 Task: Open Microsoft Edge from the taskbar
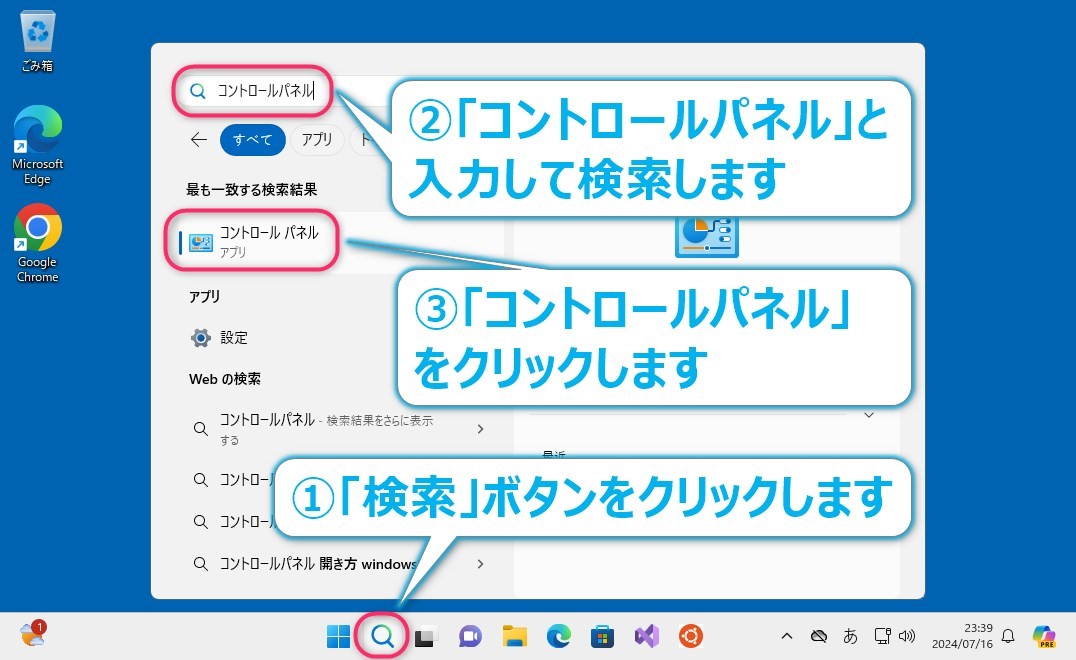[x=558, y=635]
